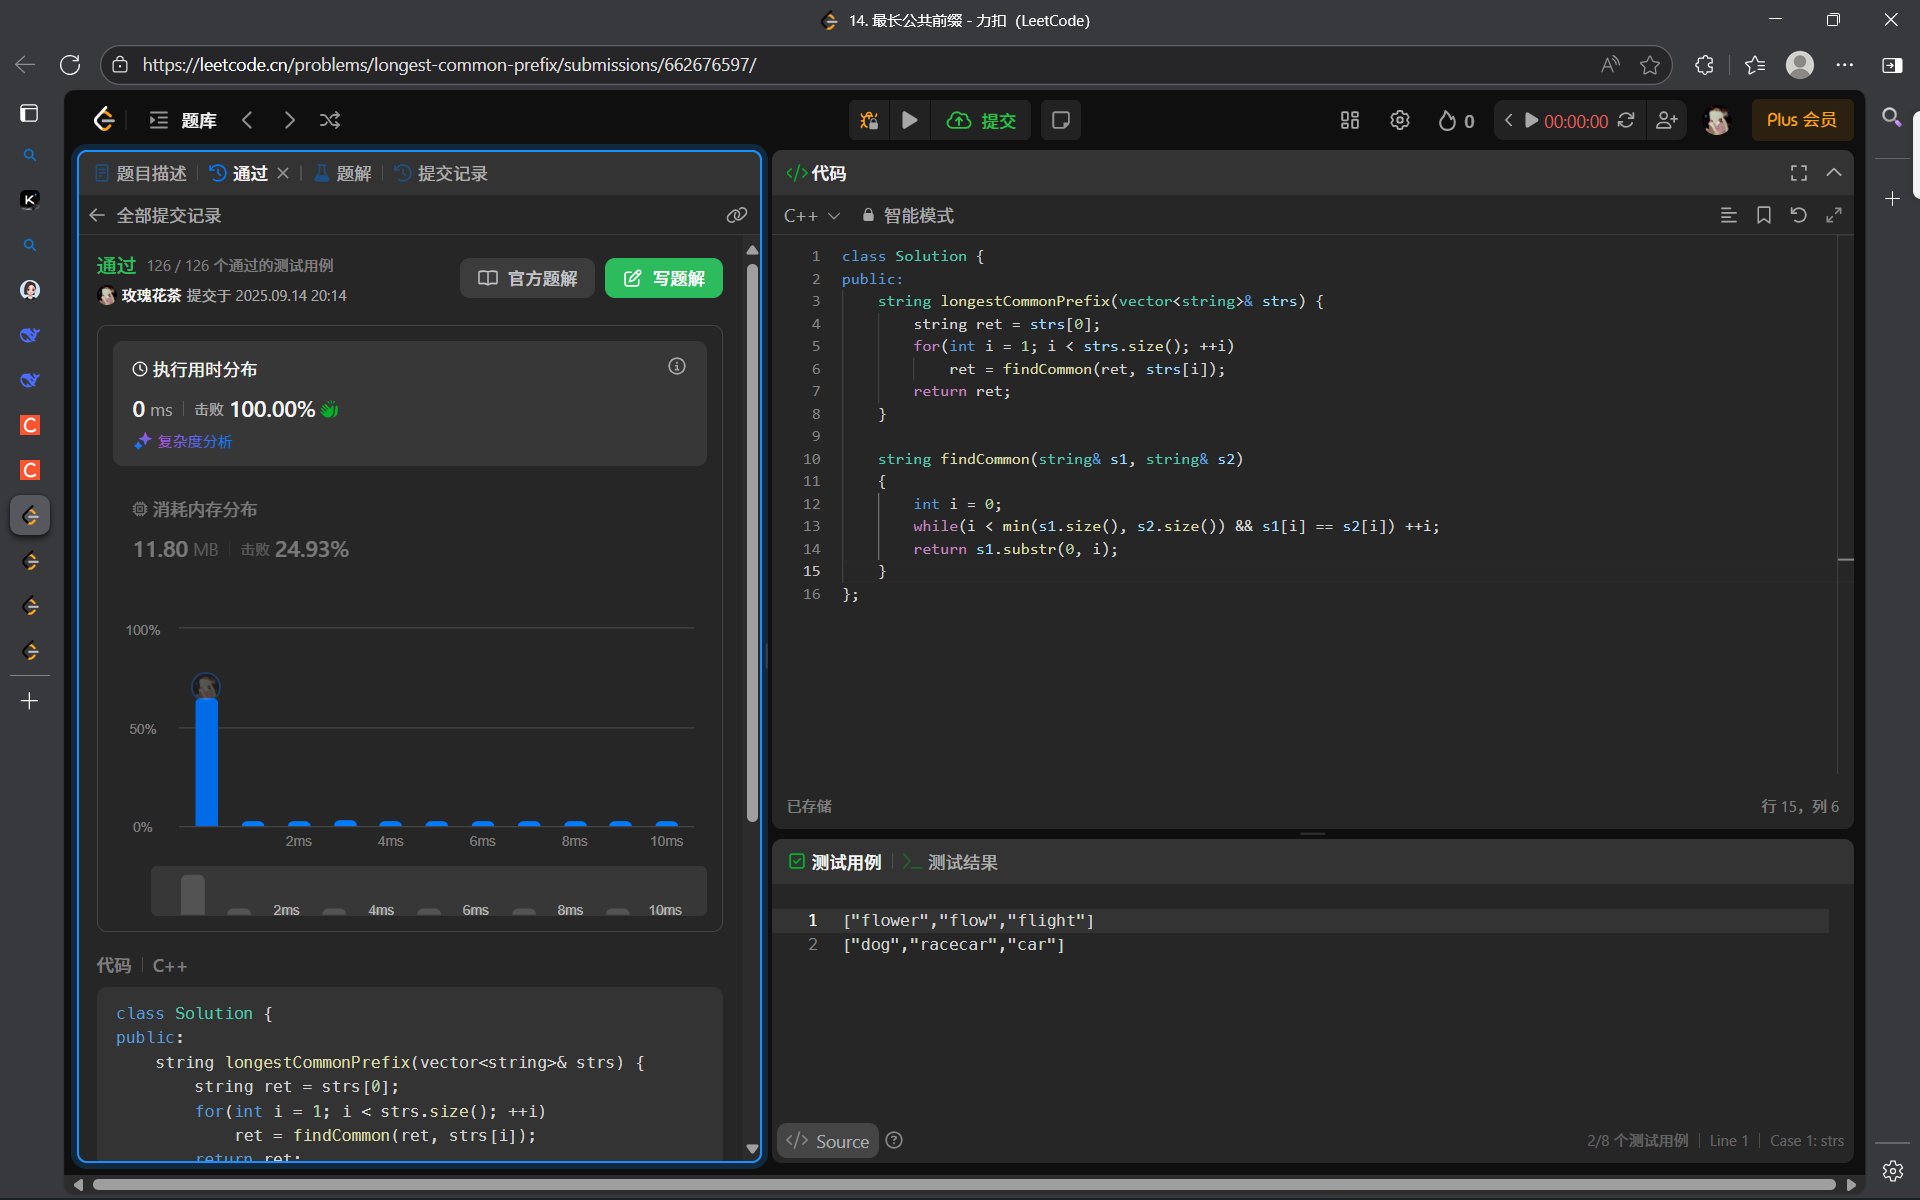1920x1200 pixels.
Task: Open the browser profile icon
Action: tap(1800, 65)
